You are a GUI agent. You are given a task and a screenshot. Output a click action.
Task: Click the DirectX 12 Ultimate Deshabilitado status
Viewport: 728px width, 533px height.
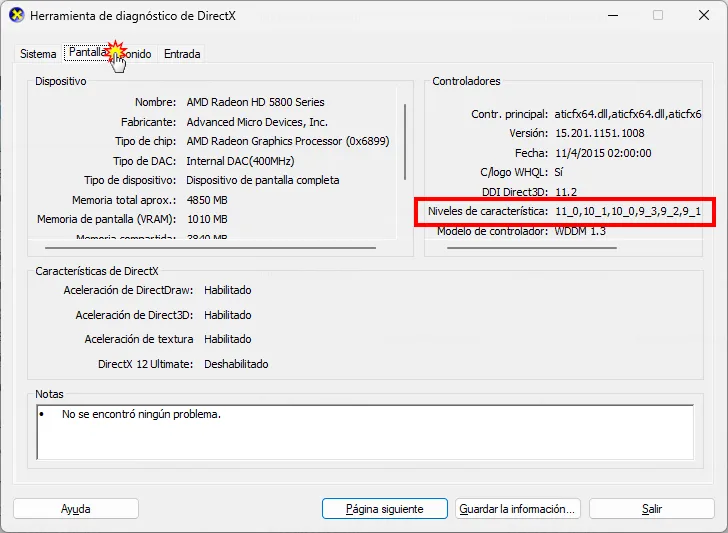[236, 364]
